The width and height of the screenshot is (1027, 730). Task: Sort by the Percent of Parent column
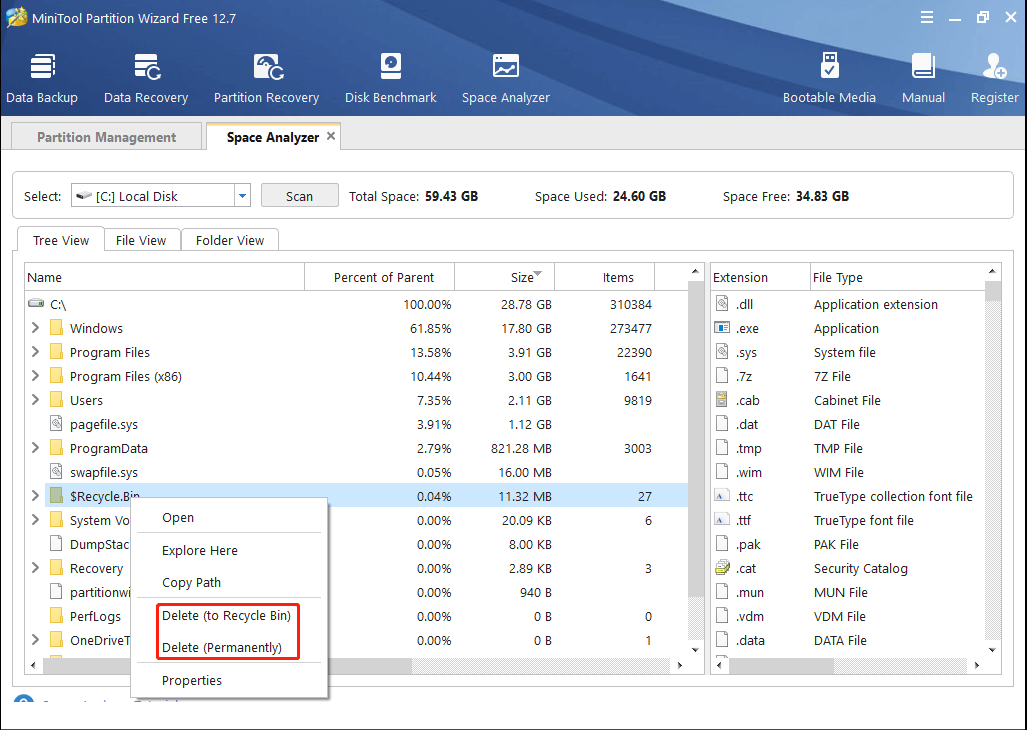tap(380, 277)
